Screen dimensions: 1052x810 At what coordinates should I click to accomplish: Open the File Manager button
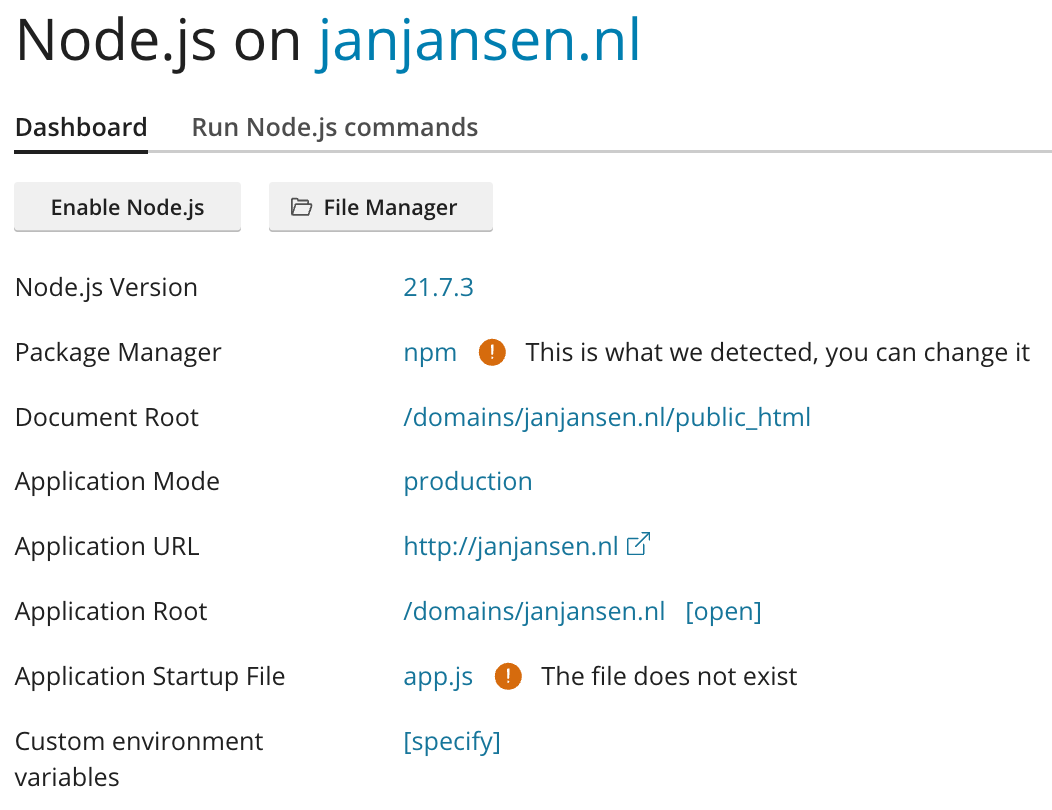(380, 207)
